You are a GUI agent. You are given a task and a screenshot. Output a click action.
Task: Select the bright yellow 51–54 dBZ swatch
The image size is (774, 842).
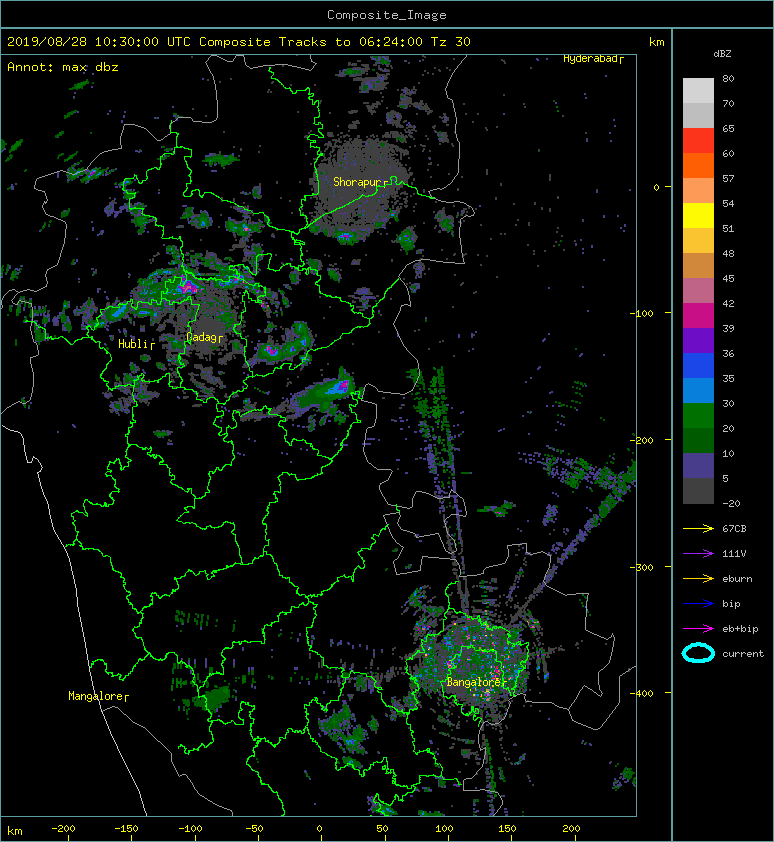(698, 215)
